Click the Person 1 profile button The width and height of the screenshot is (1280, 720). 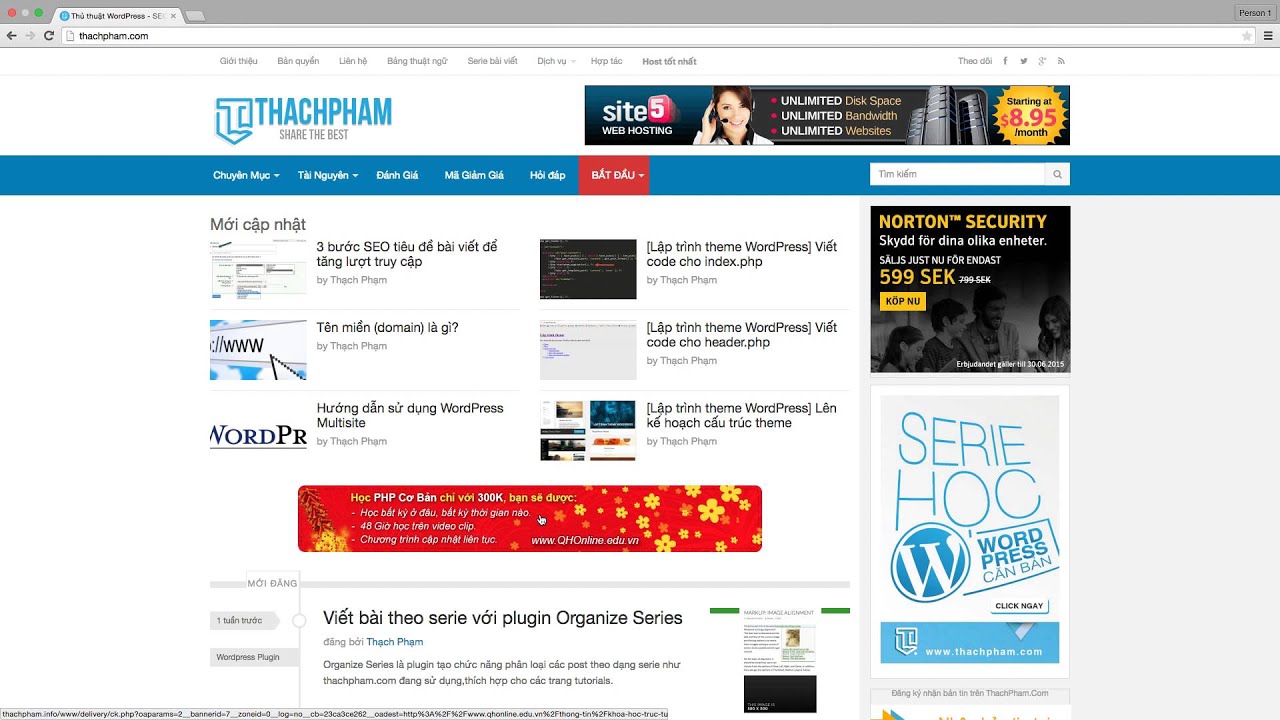click(1254, 12)
